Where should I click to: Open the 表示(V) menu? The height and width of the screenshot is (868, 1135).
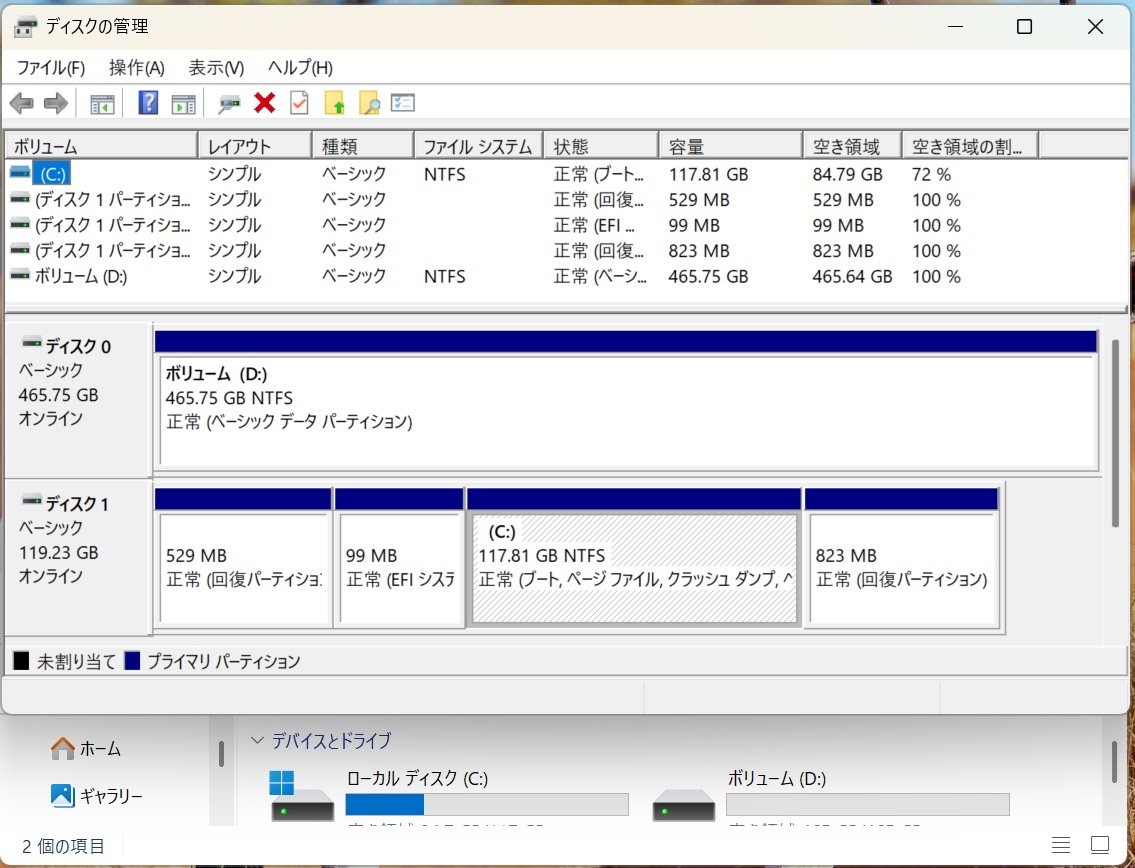[x=216, y=68]
